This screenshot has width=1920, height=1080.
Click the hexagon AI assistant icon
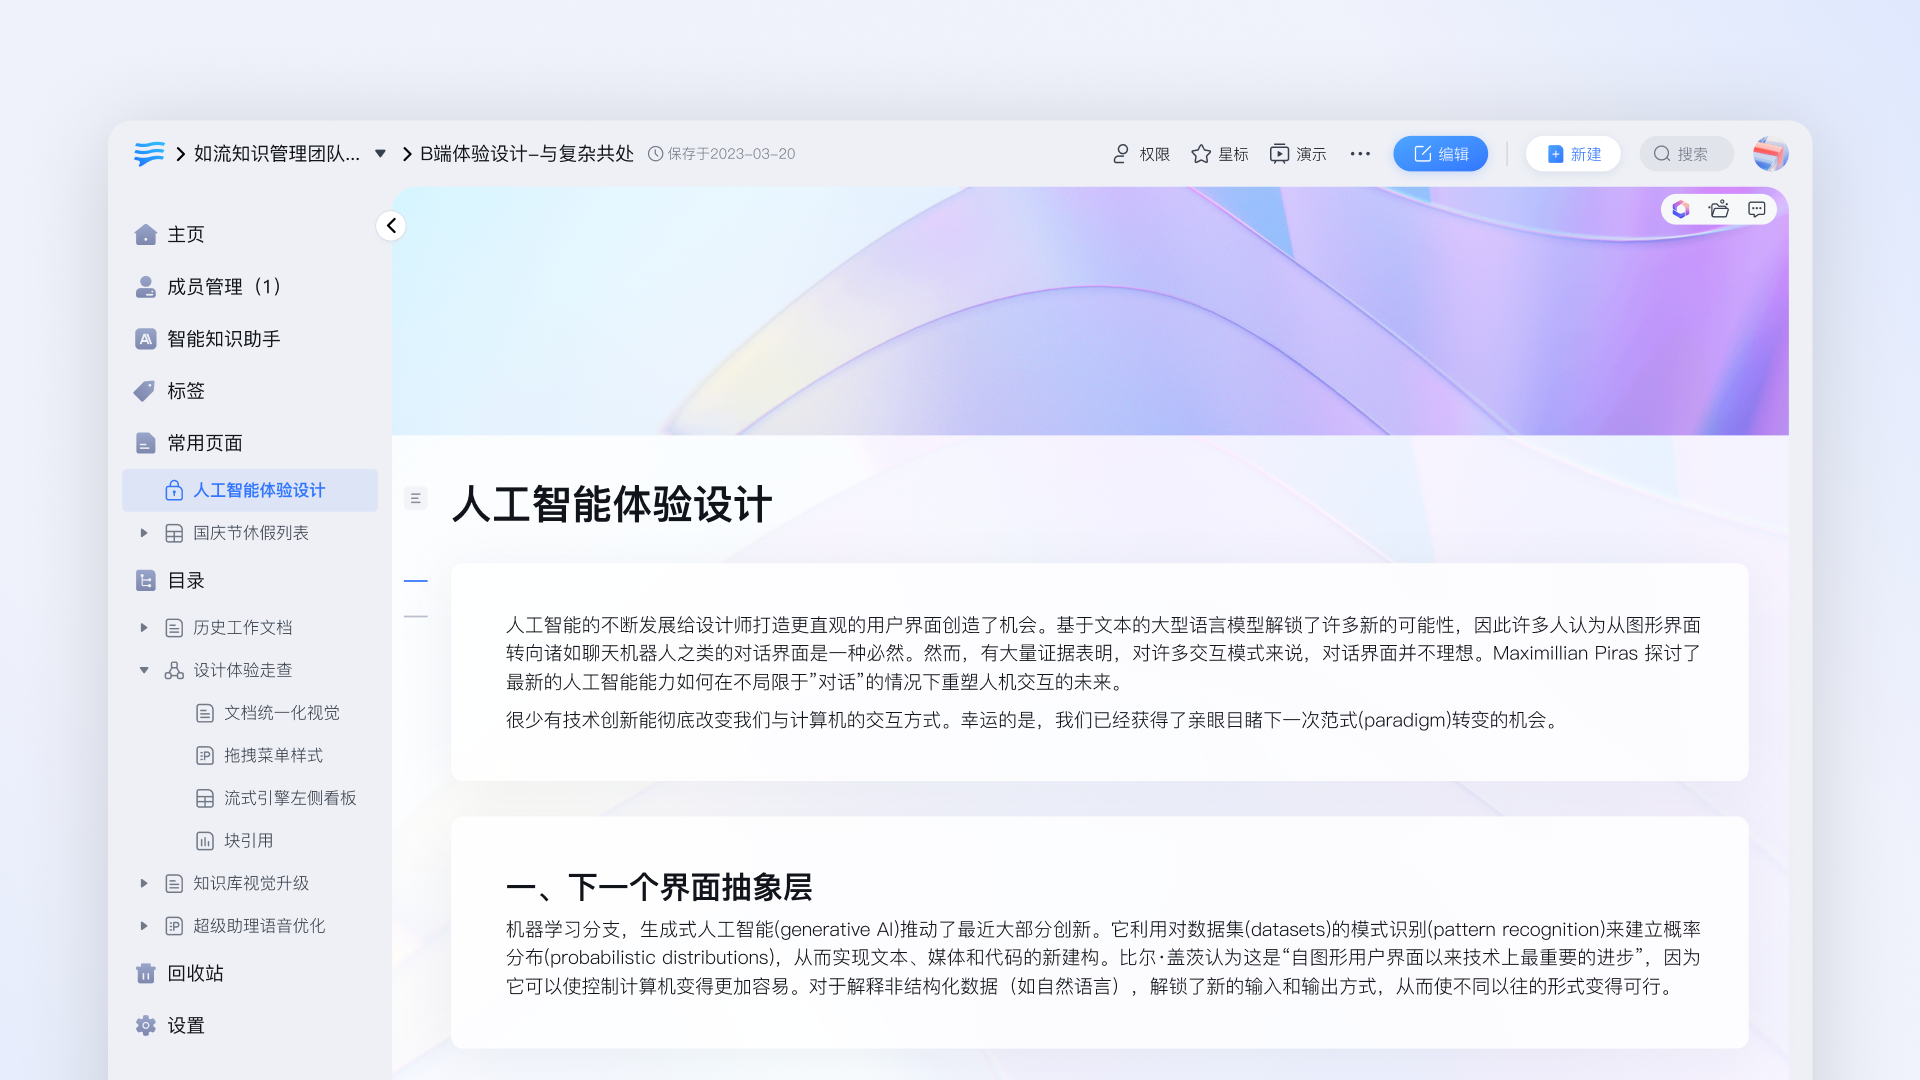pyautogui.click(x=1681, y=209)
